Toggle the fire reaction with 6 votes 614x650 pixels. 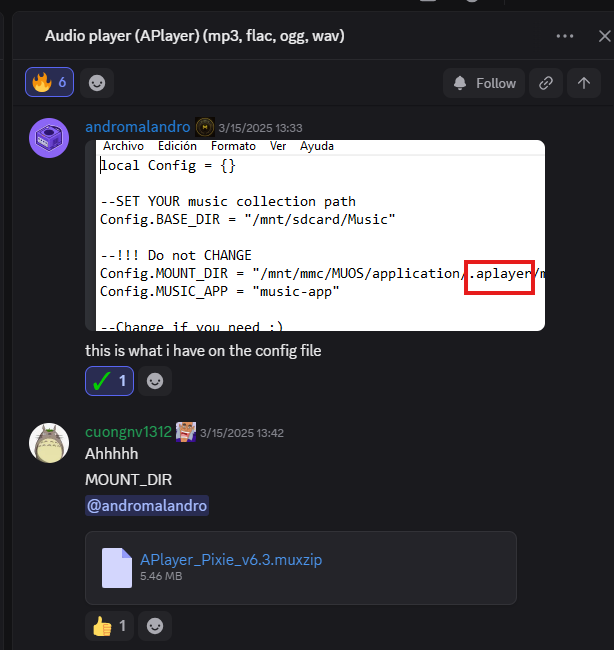pos(49,83)
